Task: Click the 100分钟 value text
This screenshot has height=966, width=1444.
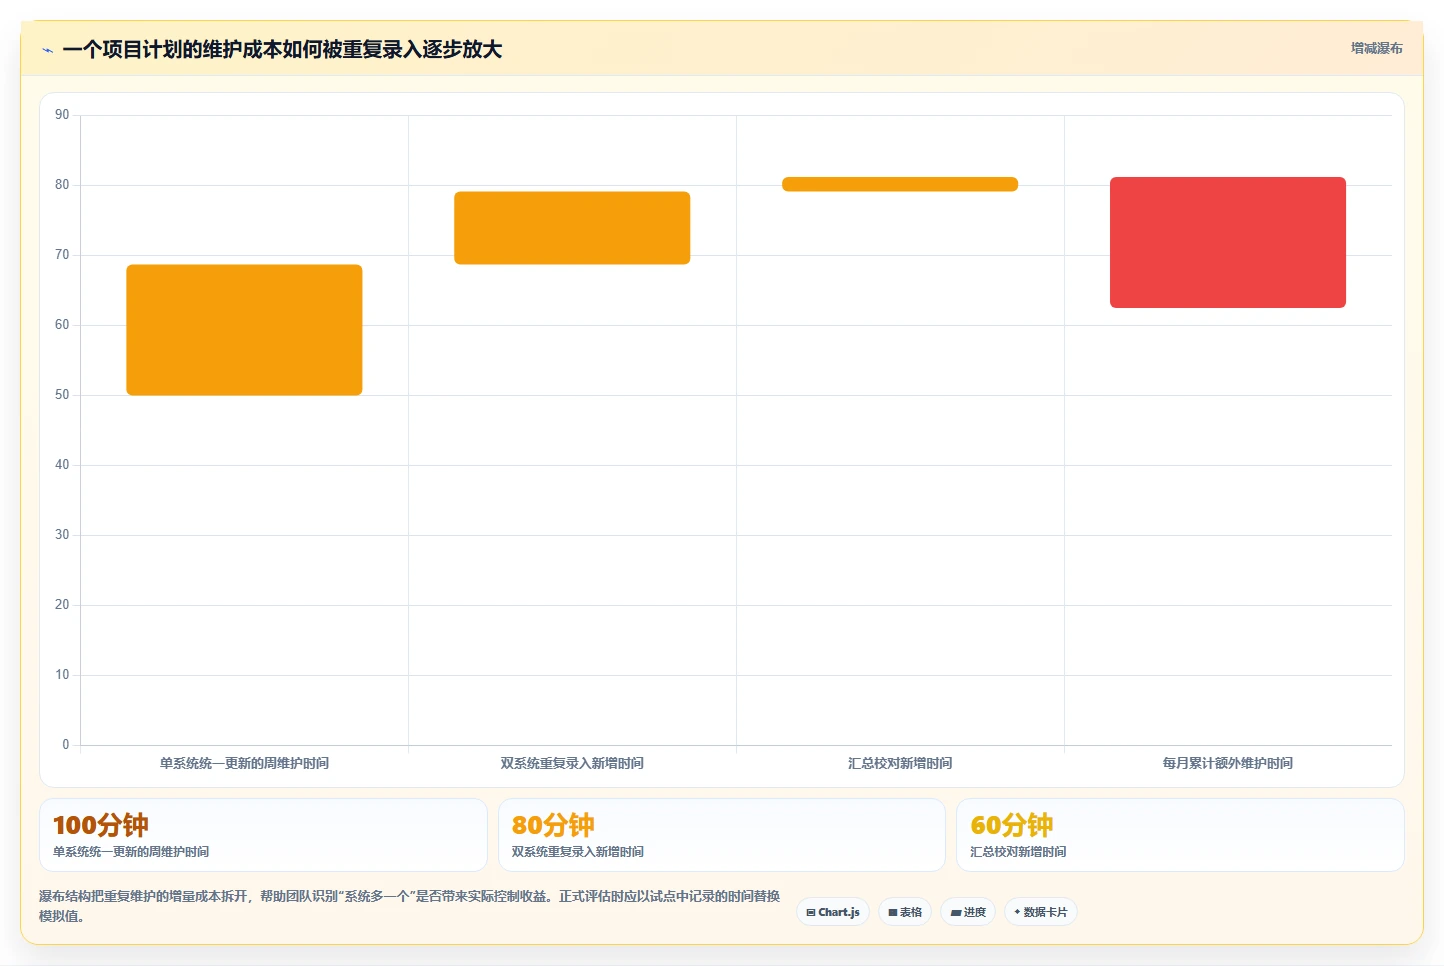Action: pyautogui.click(x=101, y=825)
